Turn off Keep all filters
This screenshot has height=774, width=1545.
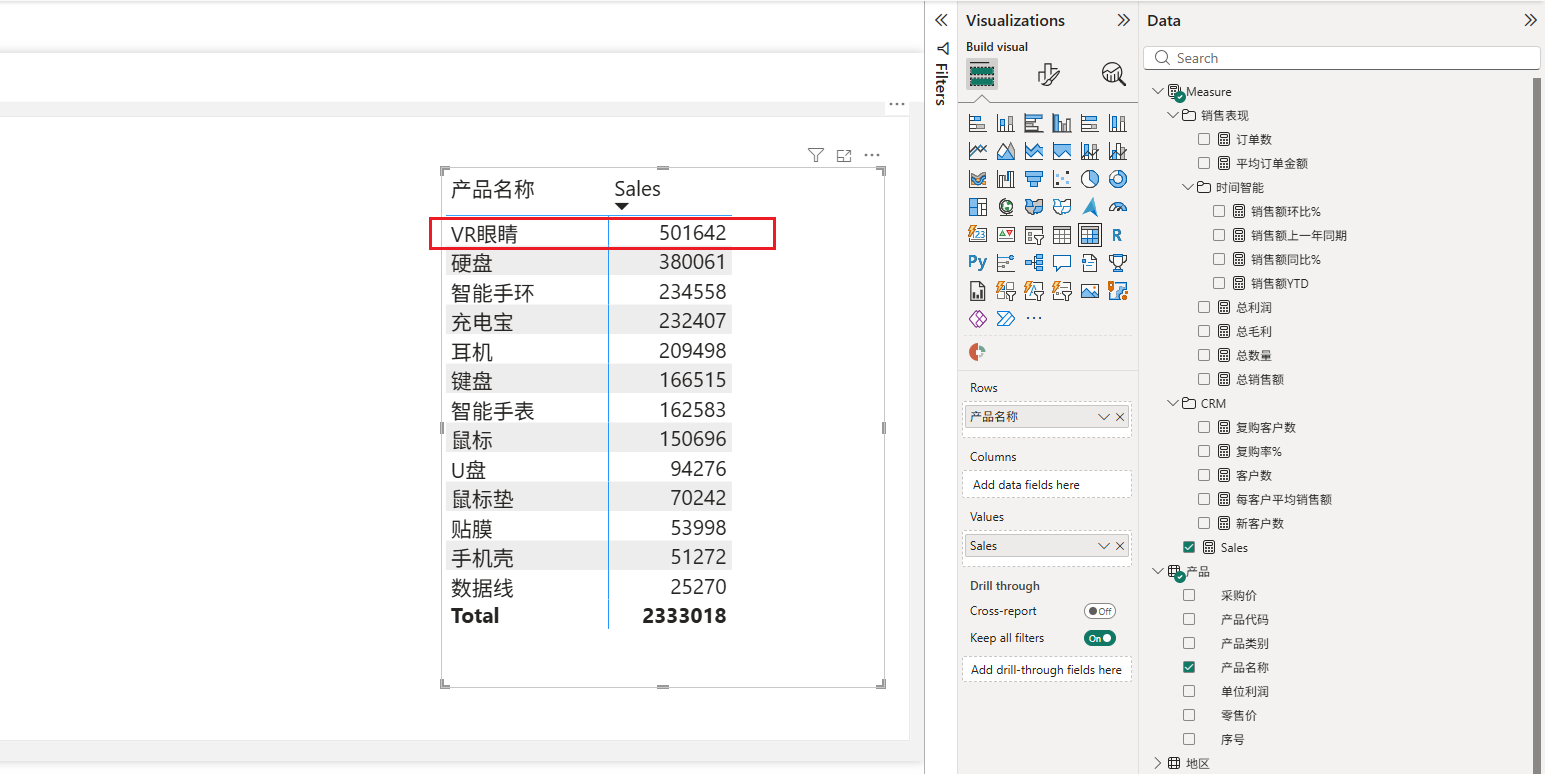click(x=1099, y=638)
